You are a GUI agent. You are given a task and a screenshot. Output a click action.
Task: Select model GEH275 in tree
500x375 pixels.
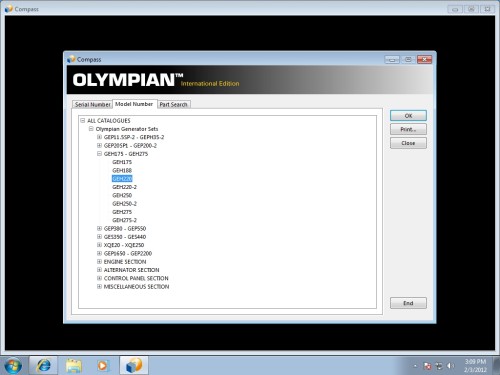(122, 212)
